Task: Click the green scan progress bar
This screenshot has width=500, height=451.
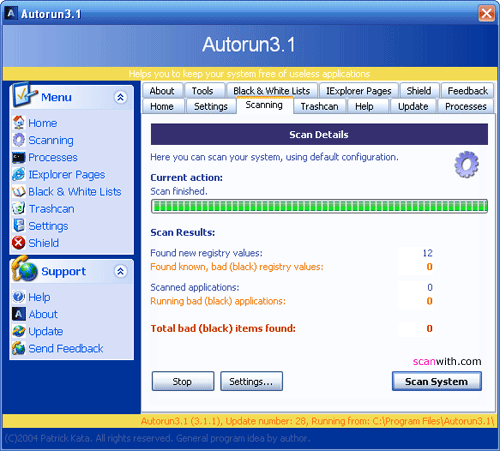Action: [319, 206]
